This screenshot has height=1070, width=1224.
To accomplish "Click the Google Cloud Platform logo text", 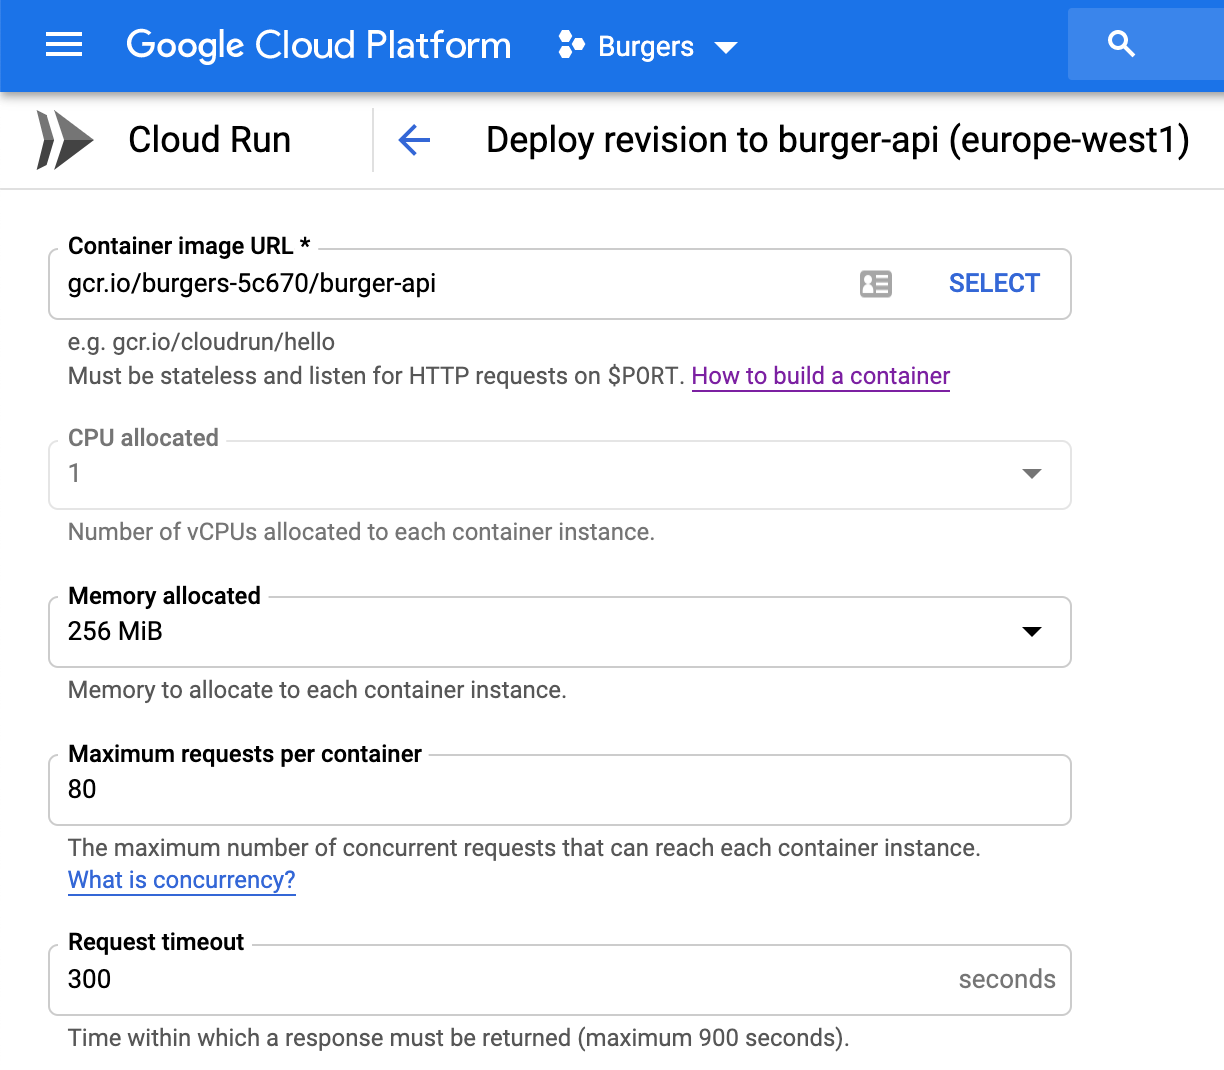I will (318, 45).
